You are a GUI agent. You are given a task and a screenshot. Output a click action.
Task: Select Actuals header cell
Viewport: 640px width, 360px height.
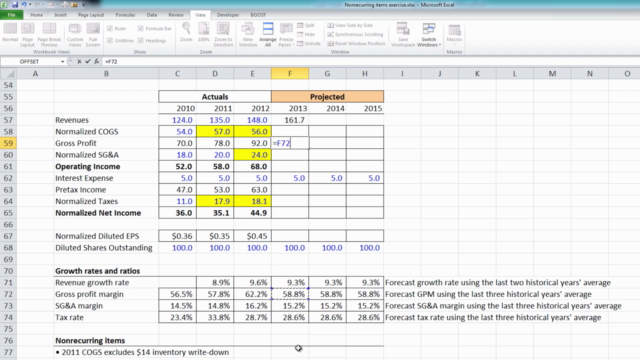pos(215,97)
